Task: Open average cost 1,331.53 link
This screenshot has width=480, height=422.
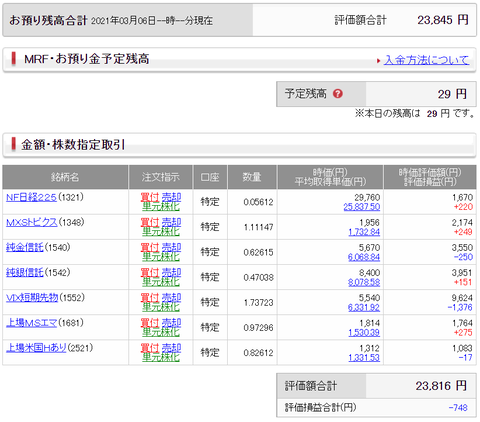Action: [x=364, y=358]
